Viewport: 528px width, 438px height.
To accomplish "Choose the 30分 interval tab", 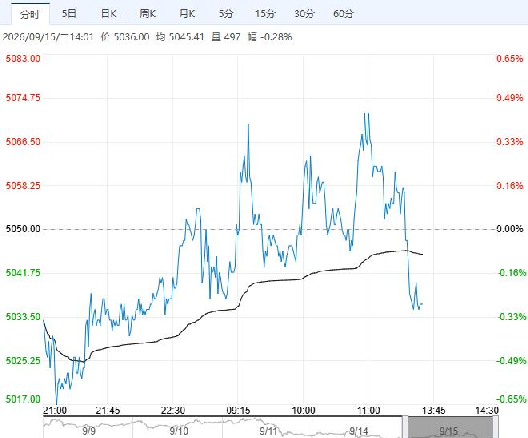I will [304, 14].
